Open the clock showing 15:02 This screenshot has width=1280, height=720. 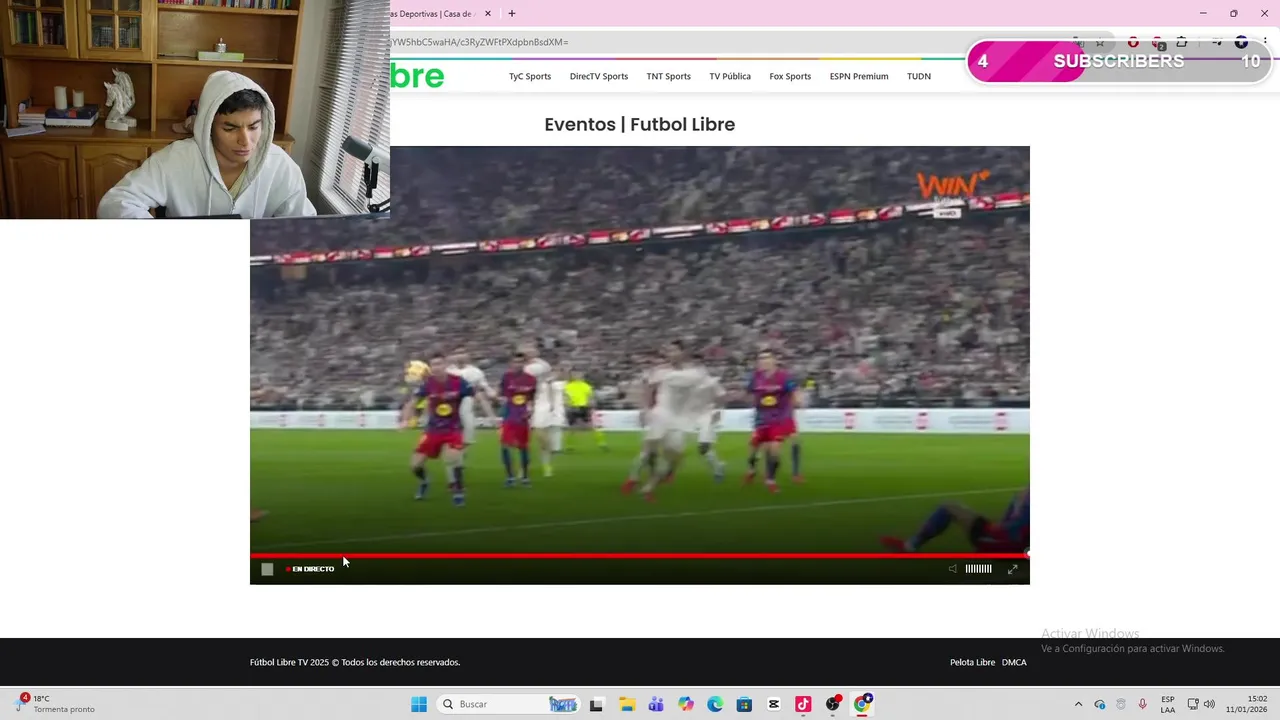pyautogui.click(x=1247, y=704)
